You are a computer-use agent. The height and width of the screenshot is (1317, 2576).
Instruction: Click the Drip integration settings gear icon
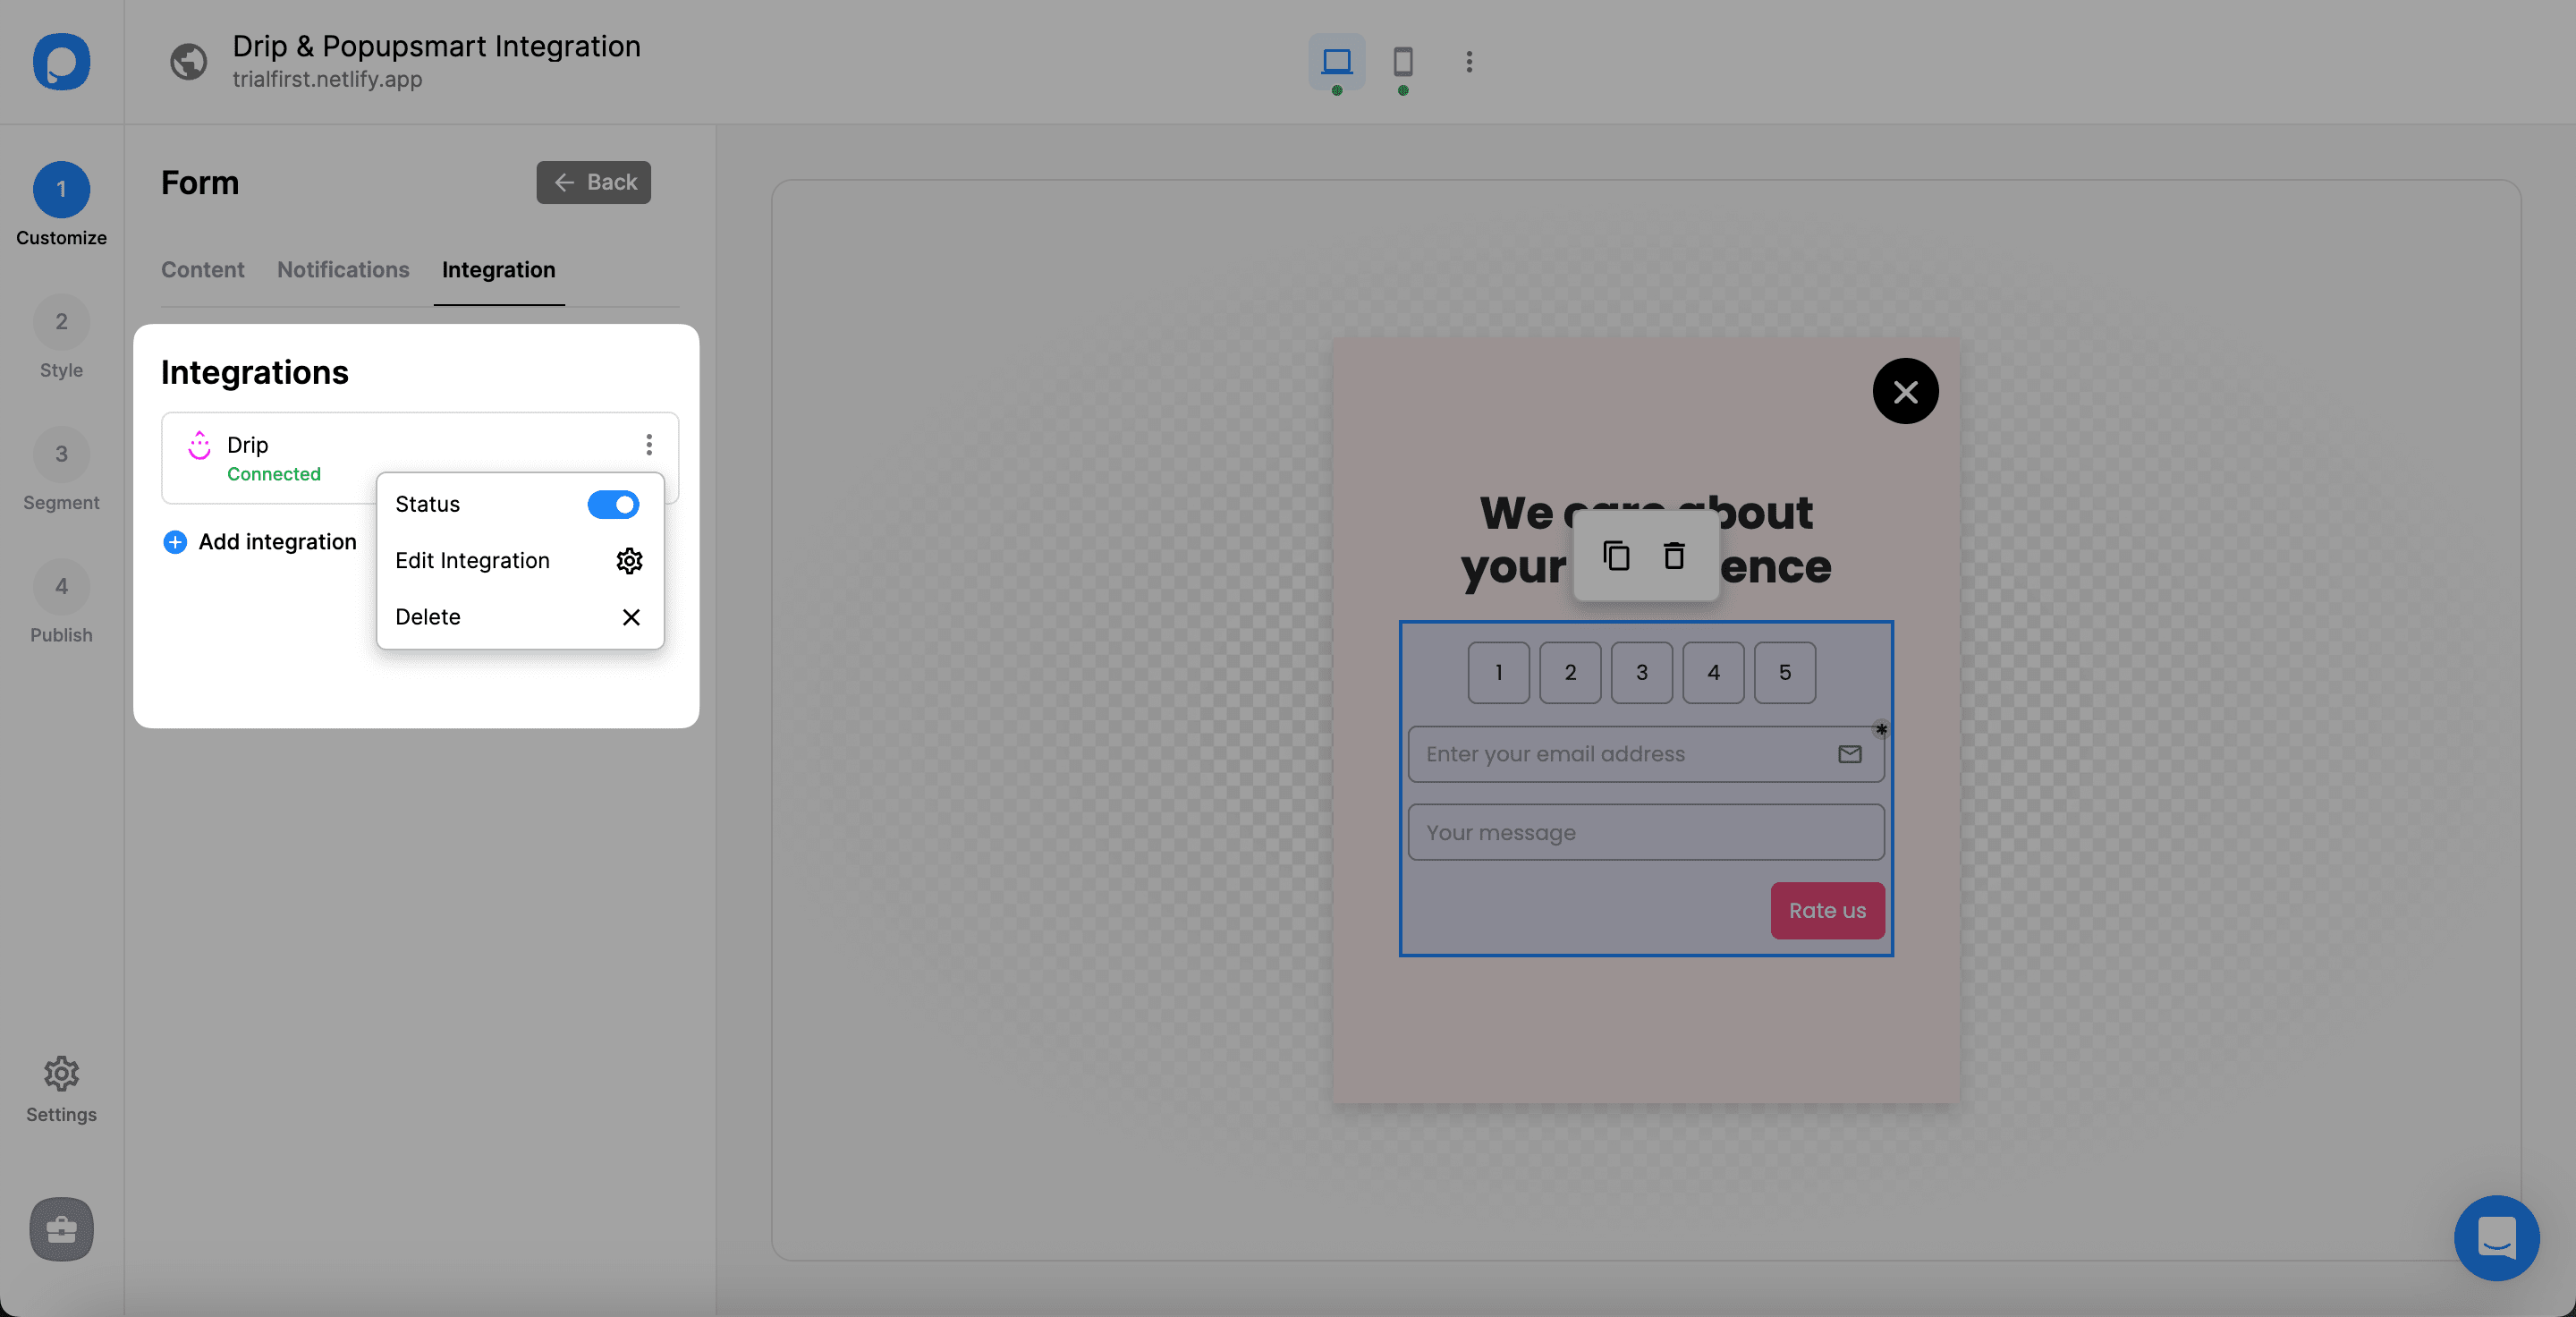pos(630,559)
